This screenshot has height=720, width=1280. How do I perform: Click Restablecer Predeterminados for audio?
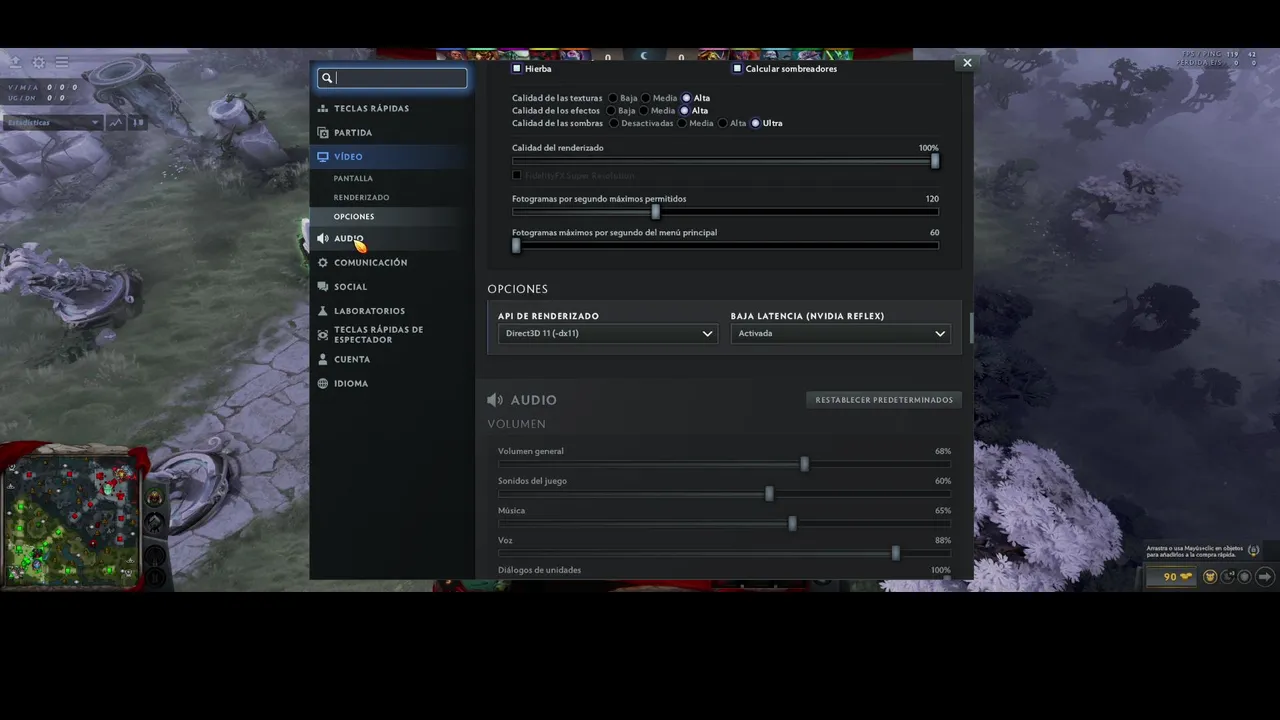[x=884, y=400]
